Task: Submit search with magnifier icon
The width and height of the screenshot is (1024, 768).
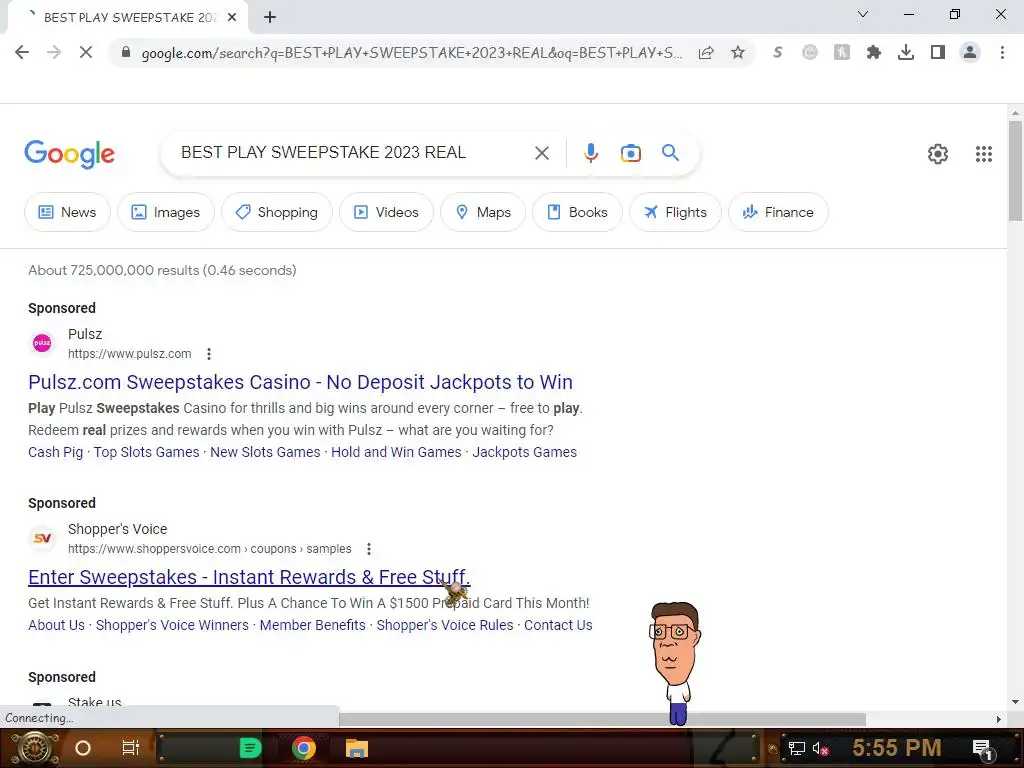Action: (670, 153)
